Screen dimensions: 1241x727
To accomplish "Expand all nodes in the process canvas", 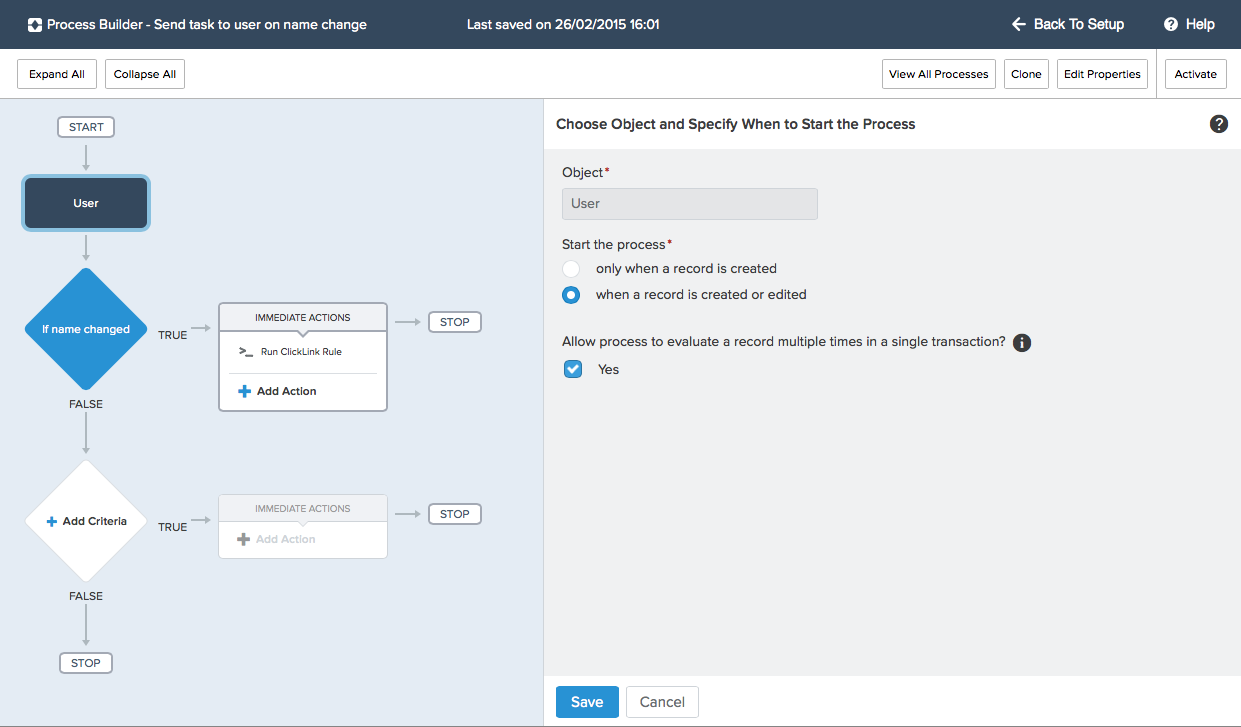I will click(56, 73).
